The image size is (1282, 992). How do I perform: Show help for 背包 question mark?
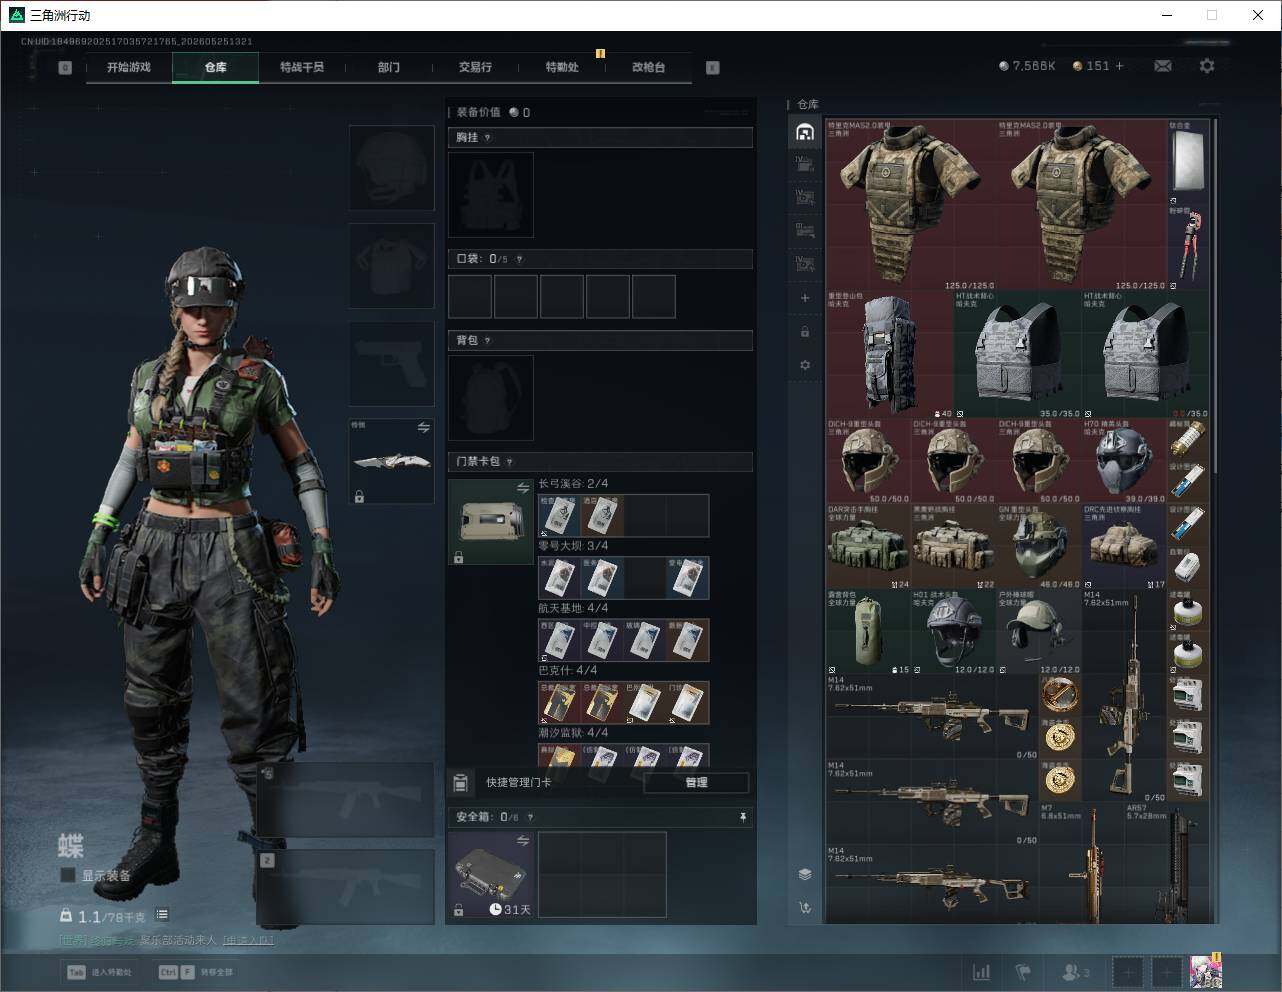[x=487, y=341]
